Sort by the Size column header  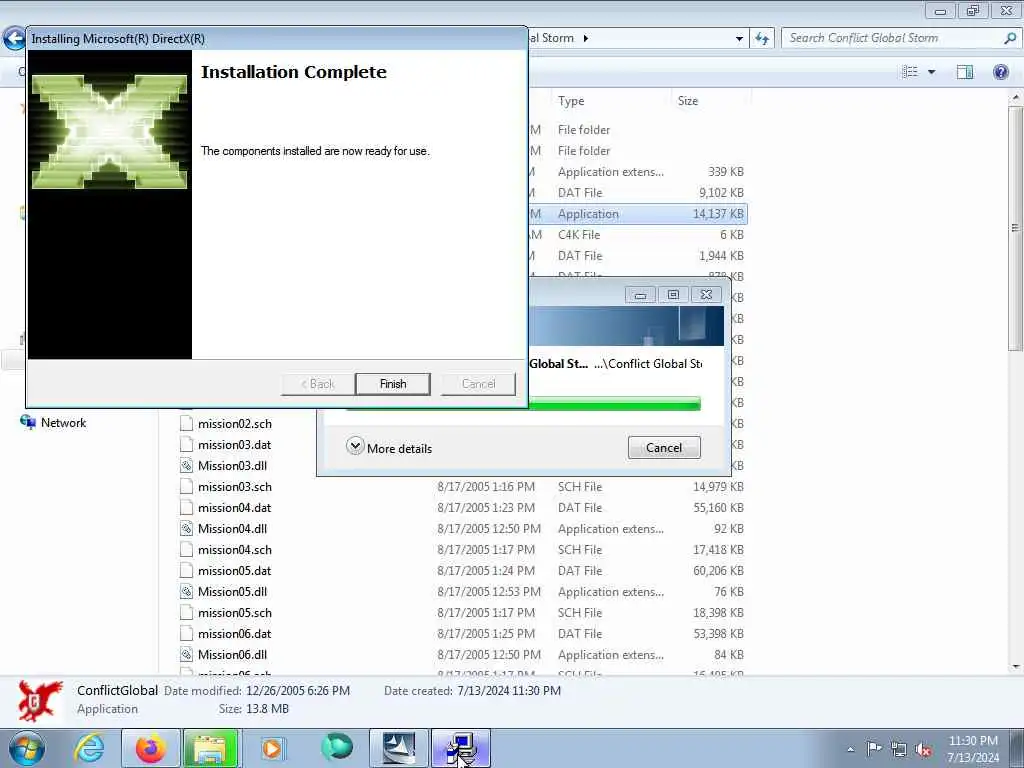tap(688, 101)
